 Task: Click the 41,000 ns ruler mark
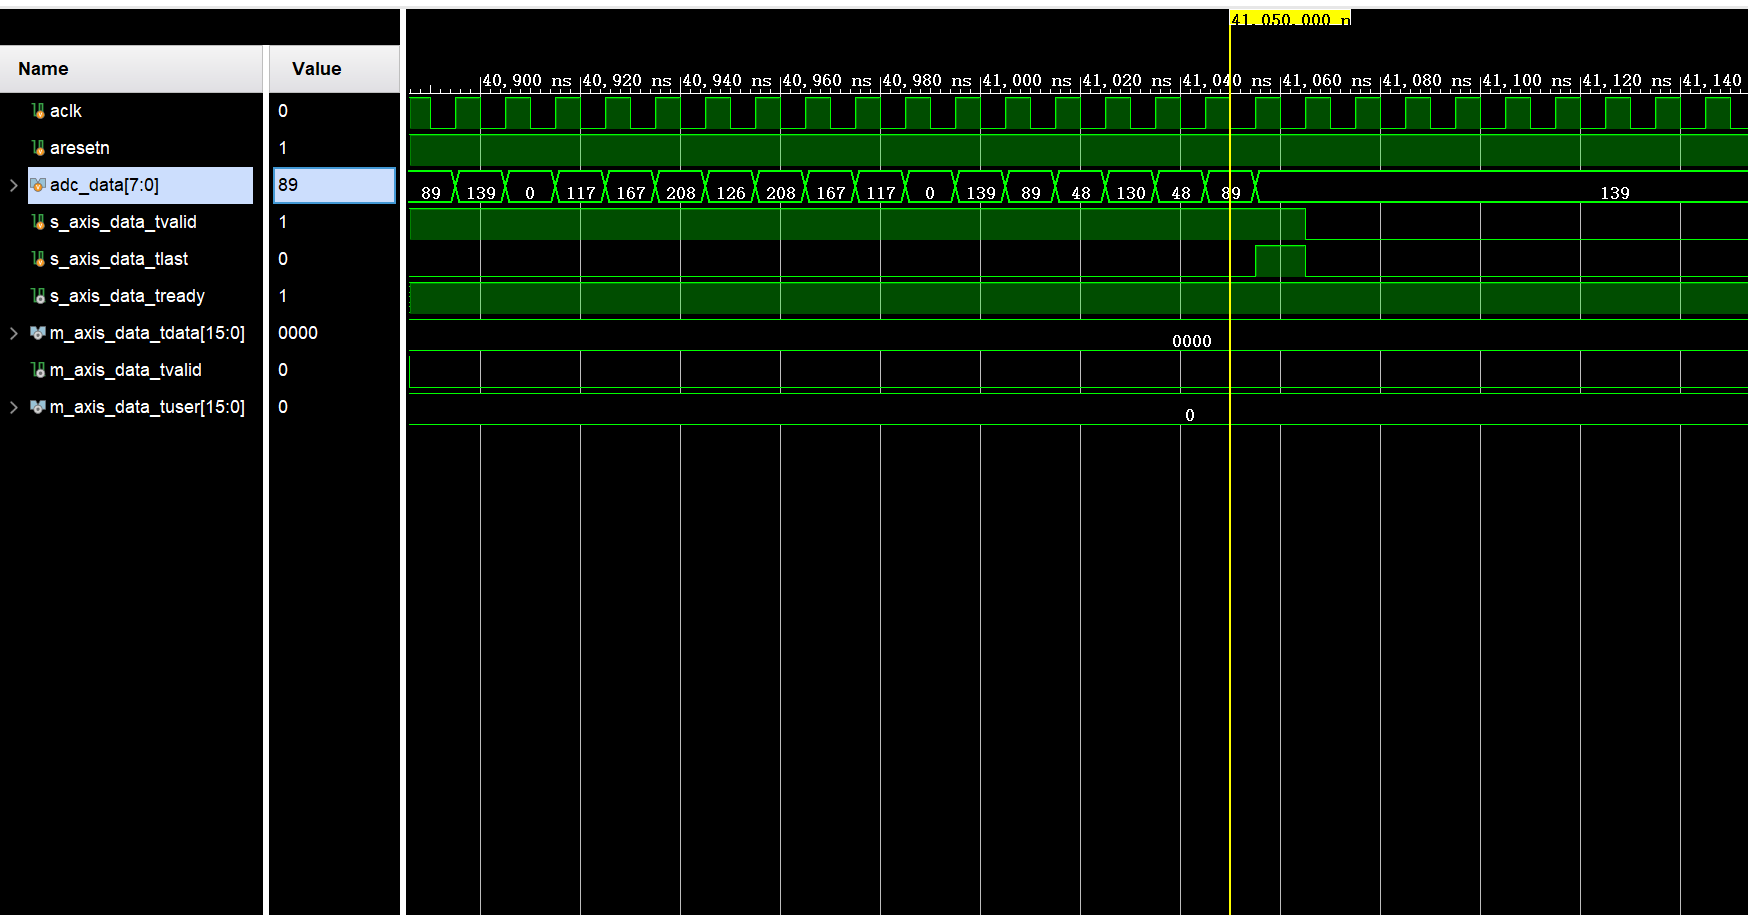[x=1027, y=80]
